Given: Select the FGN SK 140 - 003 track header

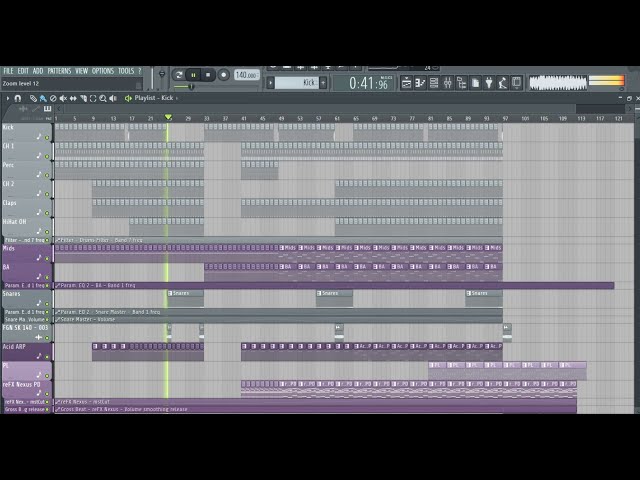Looking at the screenshot, I should 27,332.
